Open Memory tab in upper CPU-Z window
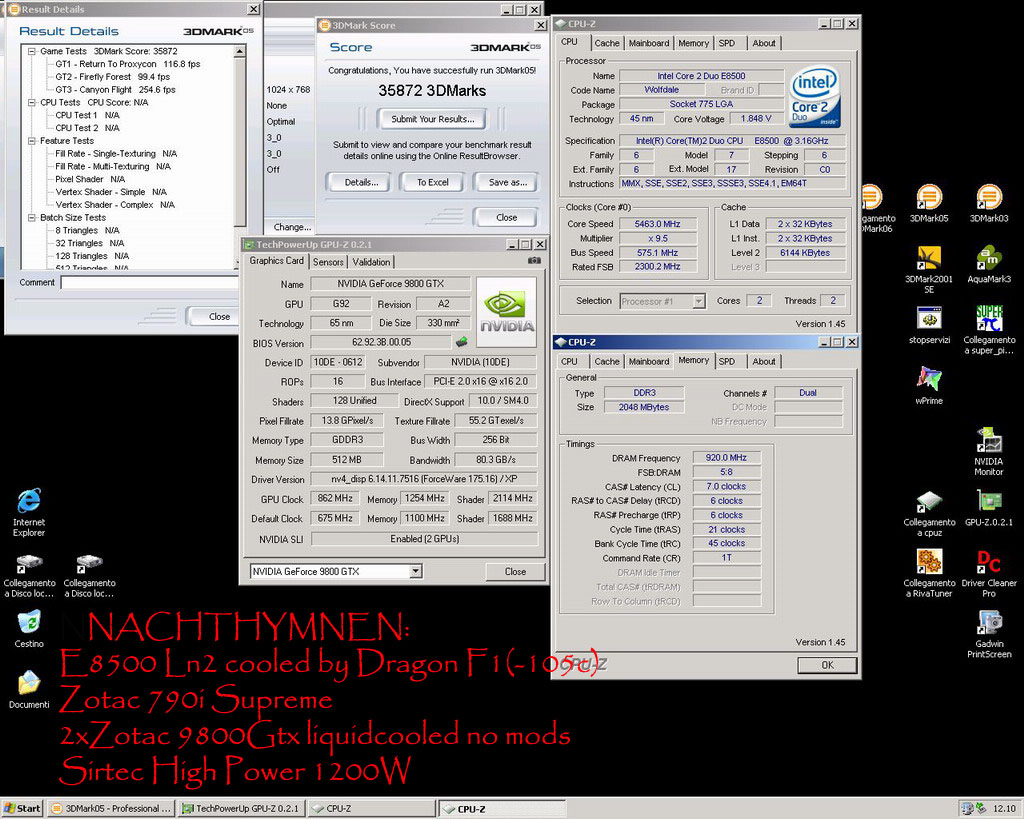 (693, 43)
